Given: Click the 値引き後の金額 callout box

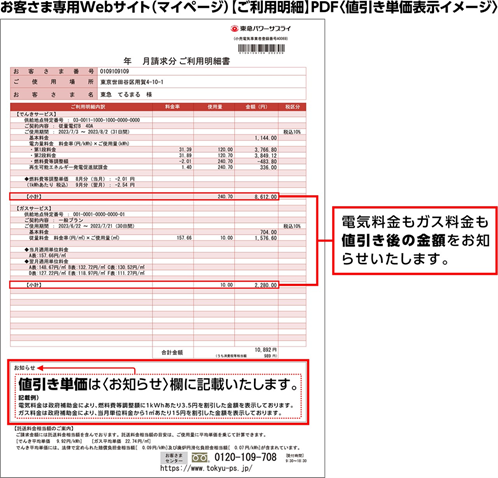Looking at the screenshot, I should [415, 240].
